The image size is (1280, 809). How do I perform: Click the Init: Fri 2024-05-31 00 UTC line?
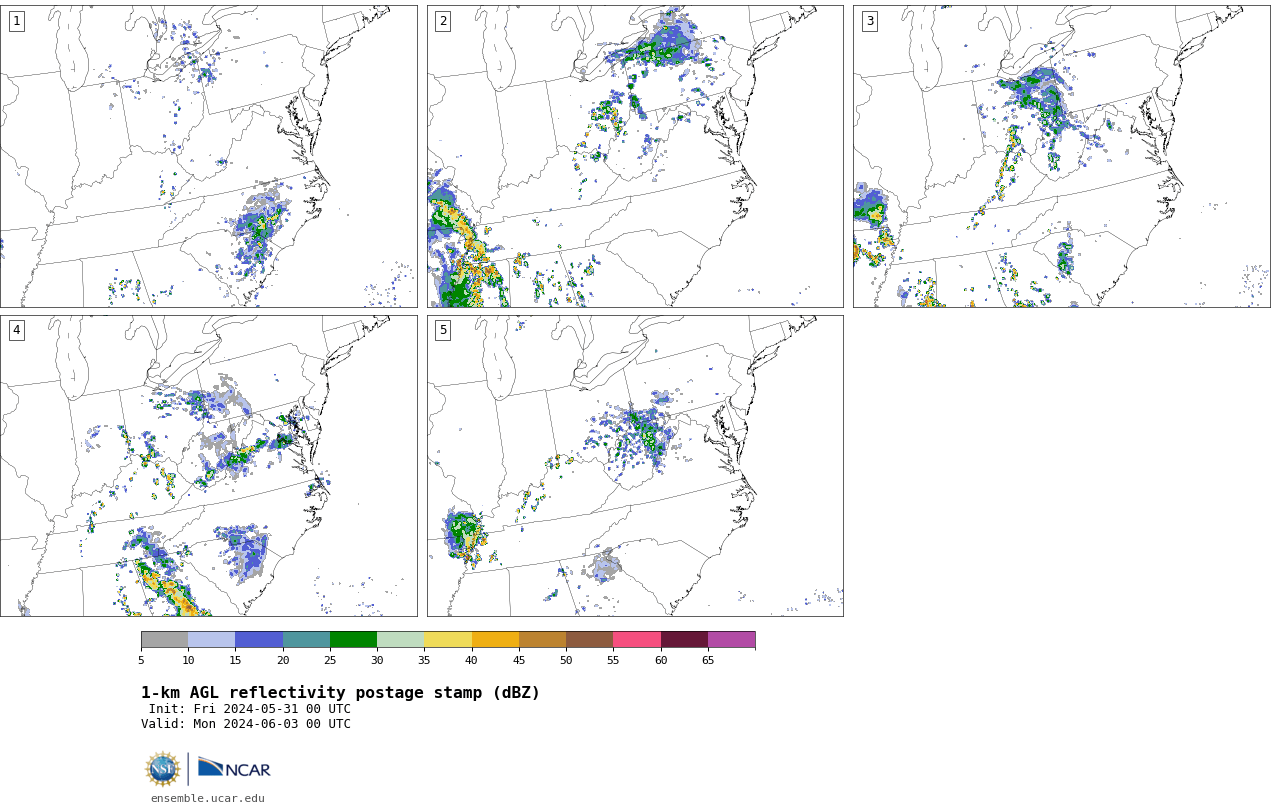250,709
